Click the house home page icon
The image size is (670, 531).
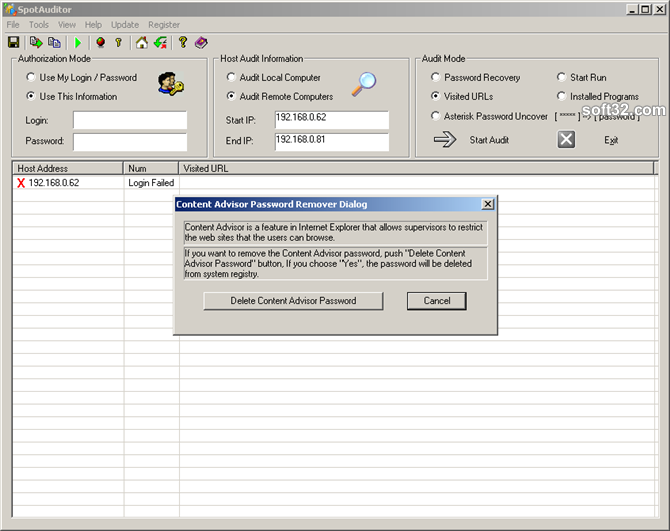141,42
